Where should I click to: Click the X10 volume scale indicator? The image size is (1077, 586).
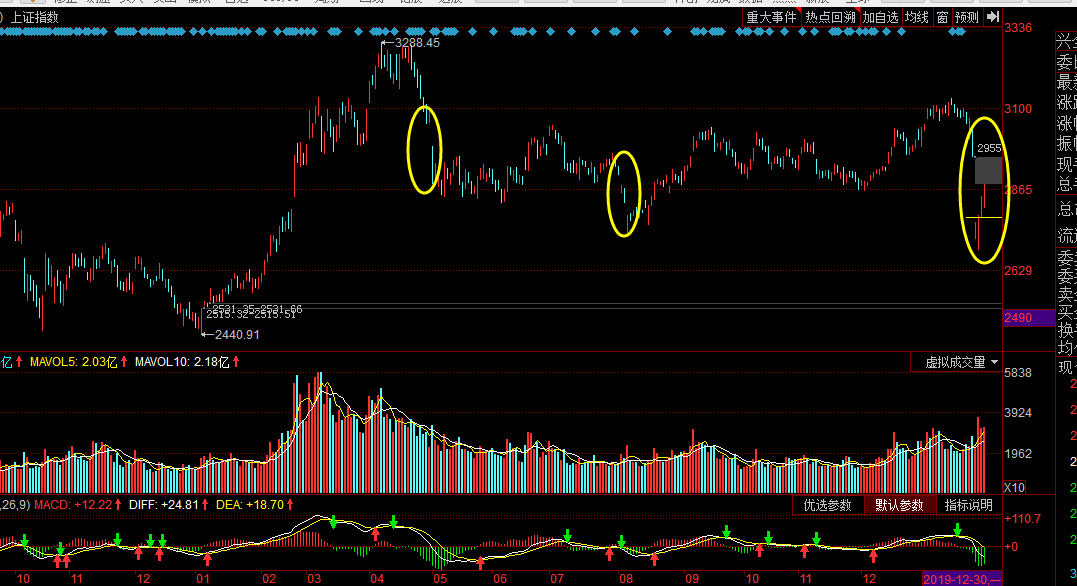click(1014, 487)
